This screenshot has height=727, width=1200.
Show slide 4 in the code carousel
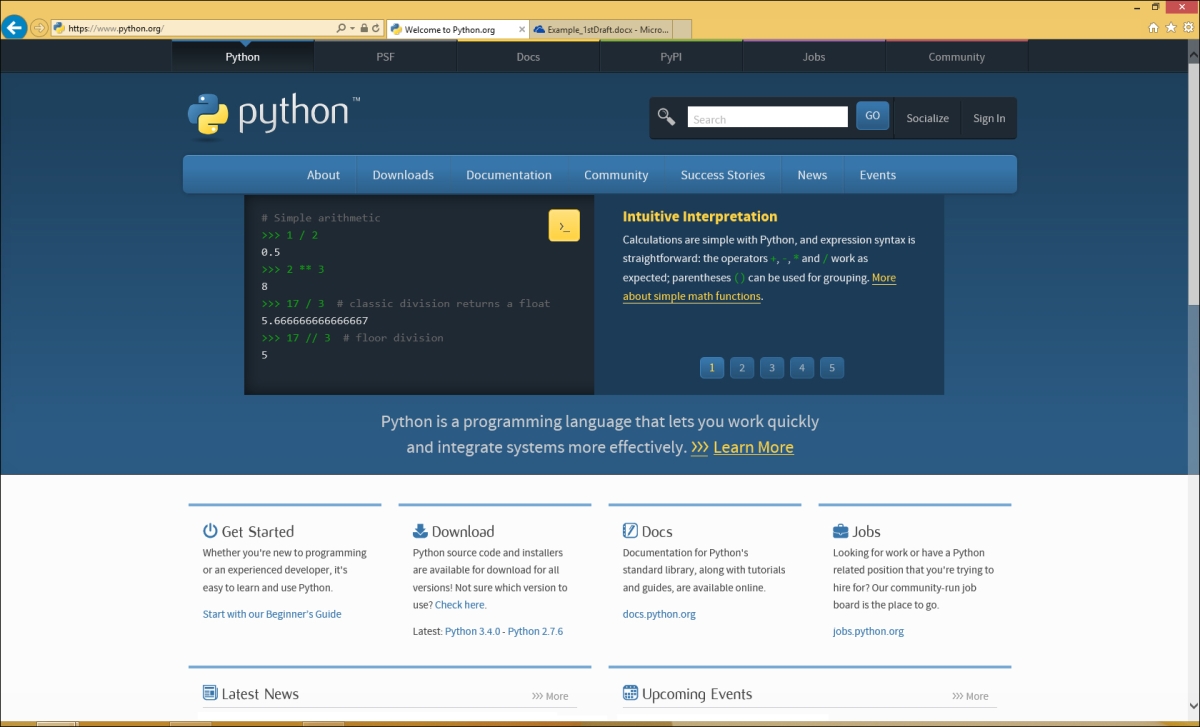(801, 368)
